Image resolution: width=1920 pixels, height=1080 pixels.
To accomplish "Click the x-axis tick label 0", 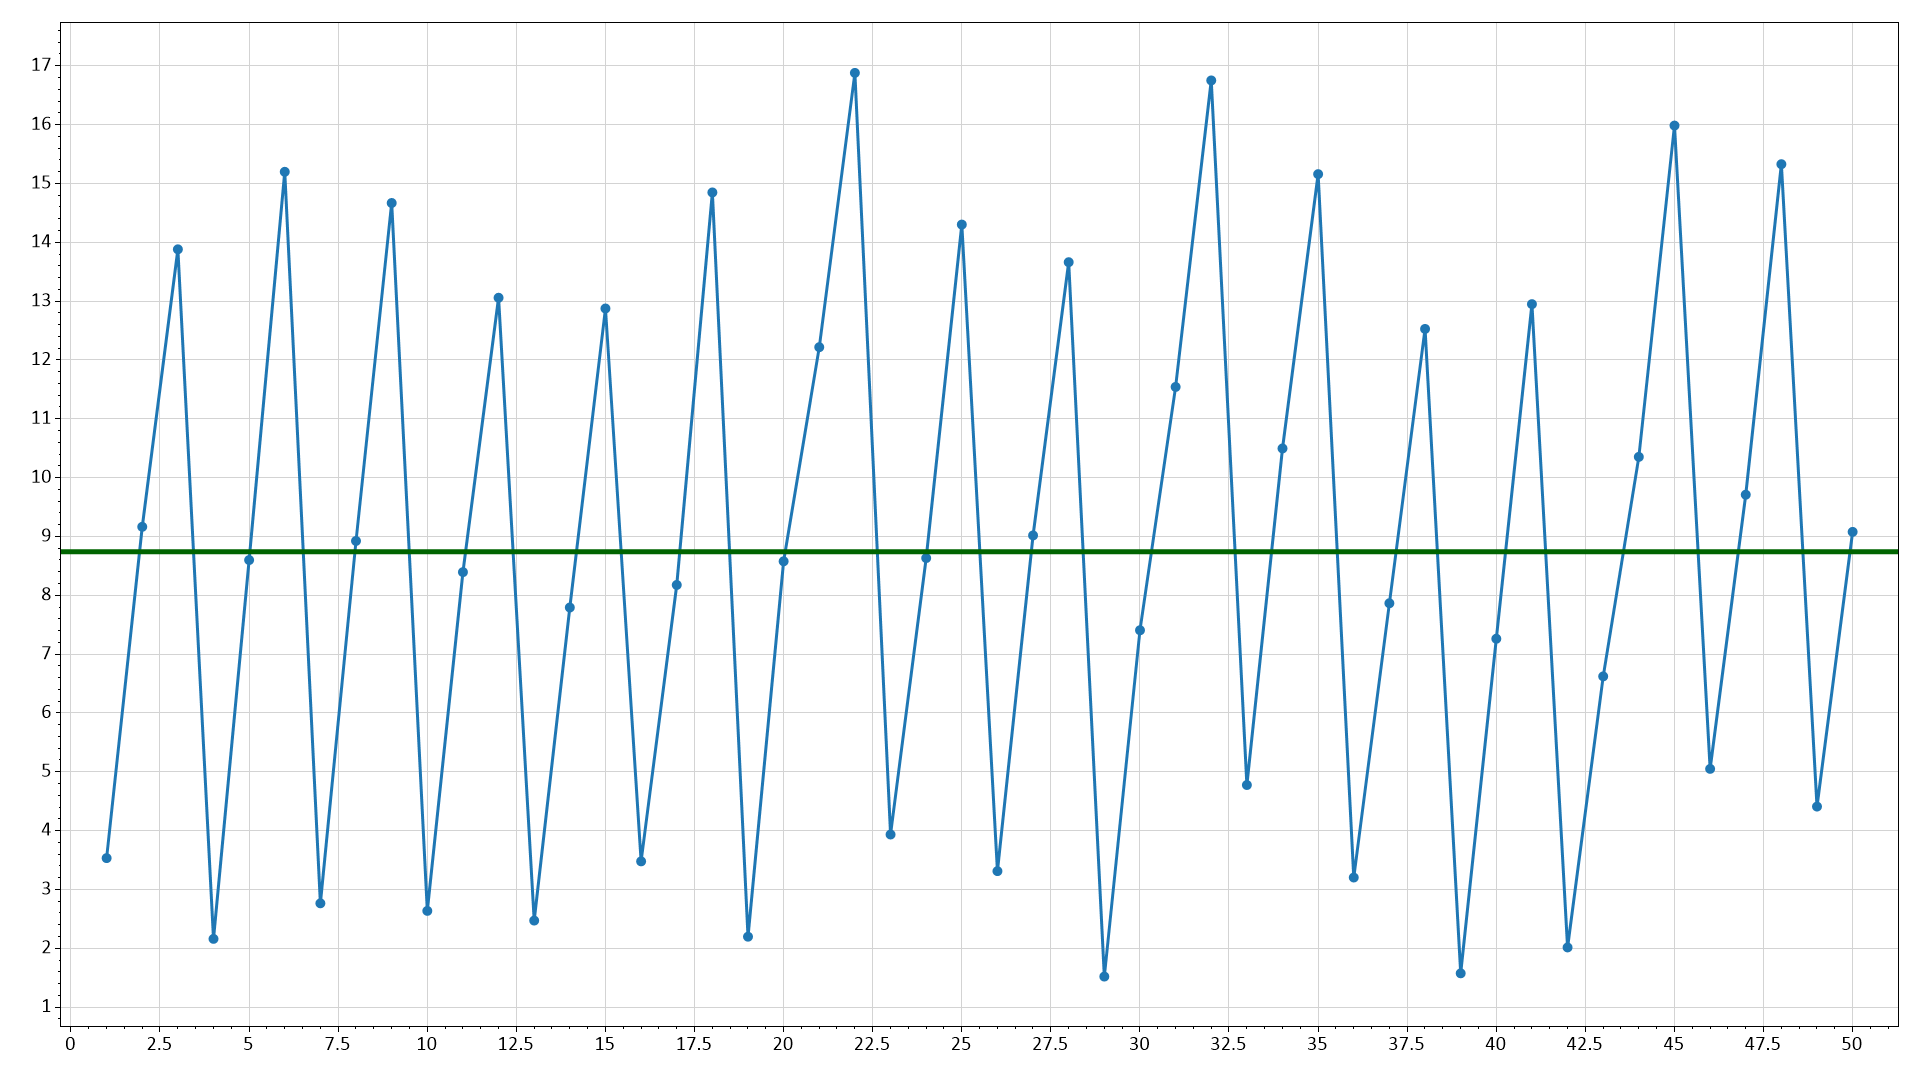I will pyautogui.click(x=70, y=1044).
